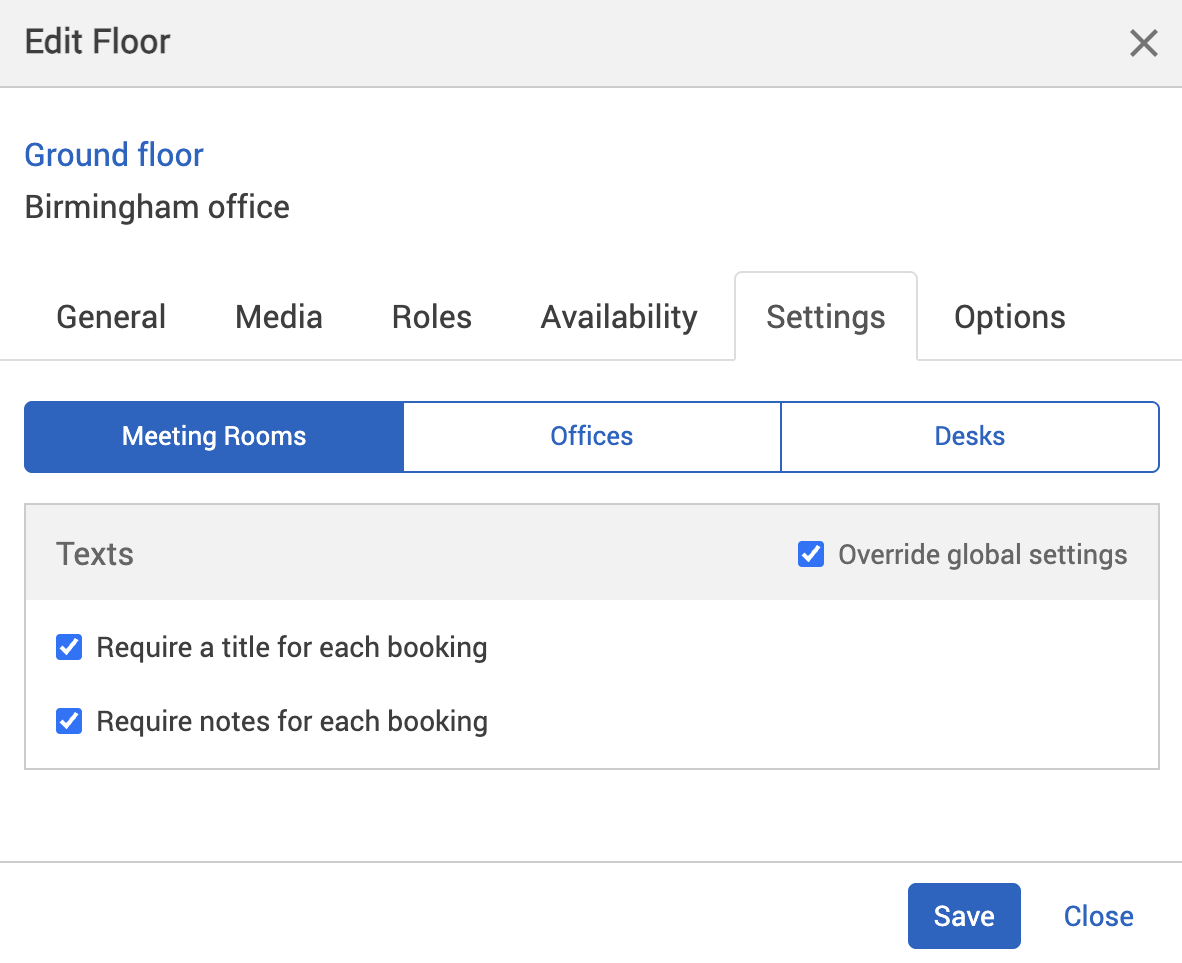Close the dialog with the Close button
The image size is (1182, 963).
[x=1098, y=915]
